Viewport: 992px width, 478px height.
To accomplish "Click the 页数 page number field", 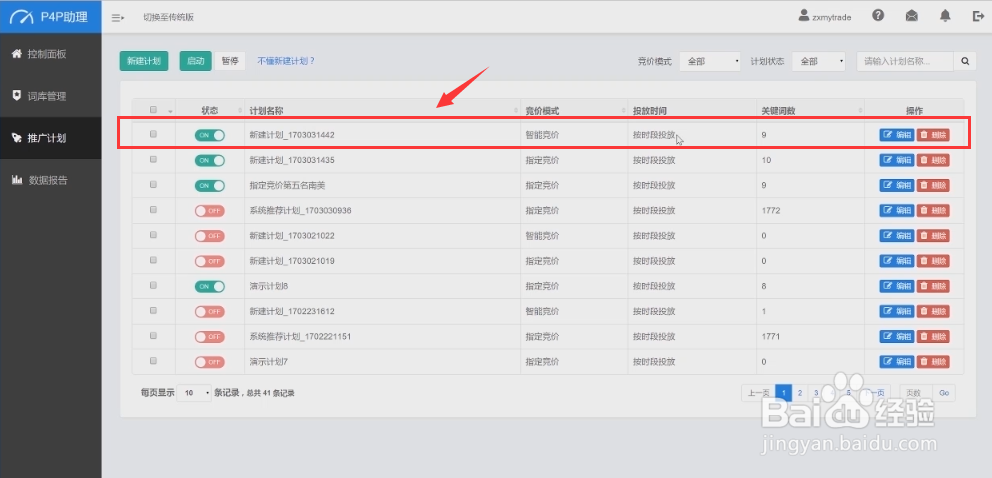I will click(x=916, y=393).
